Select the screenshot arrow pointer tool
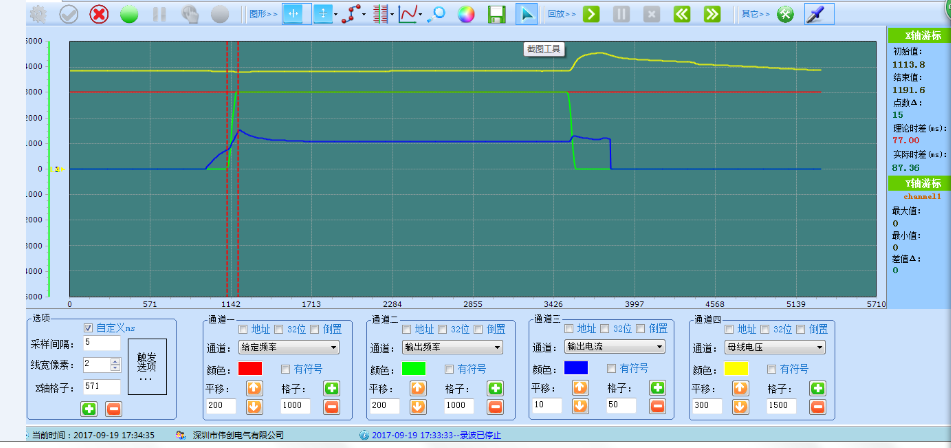Screen dimensions: 951x448 (x=526, y=14)
